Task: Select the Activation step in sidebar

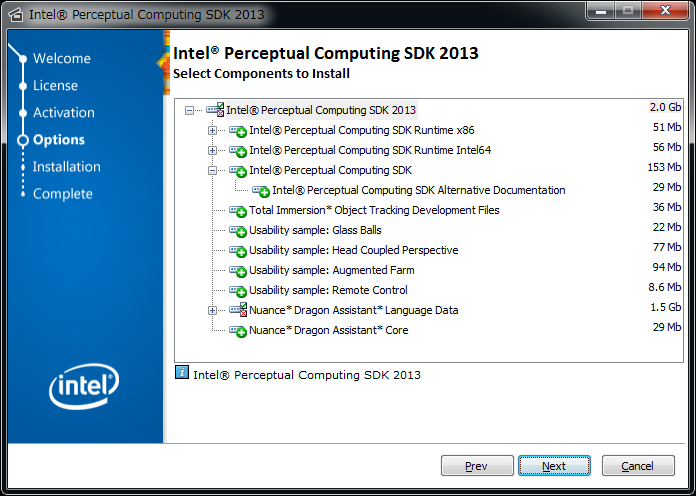Action: (63, 113)
